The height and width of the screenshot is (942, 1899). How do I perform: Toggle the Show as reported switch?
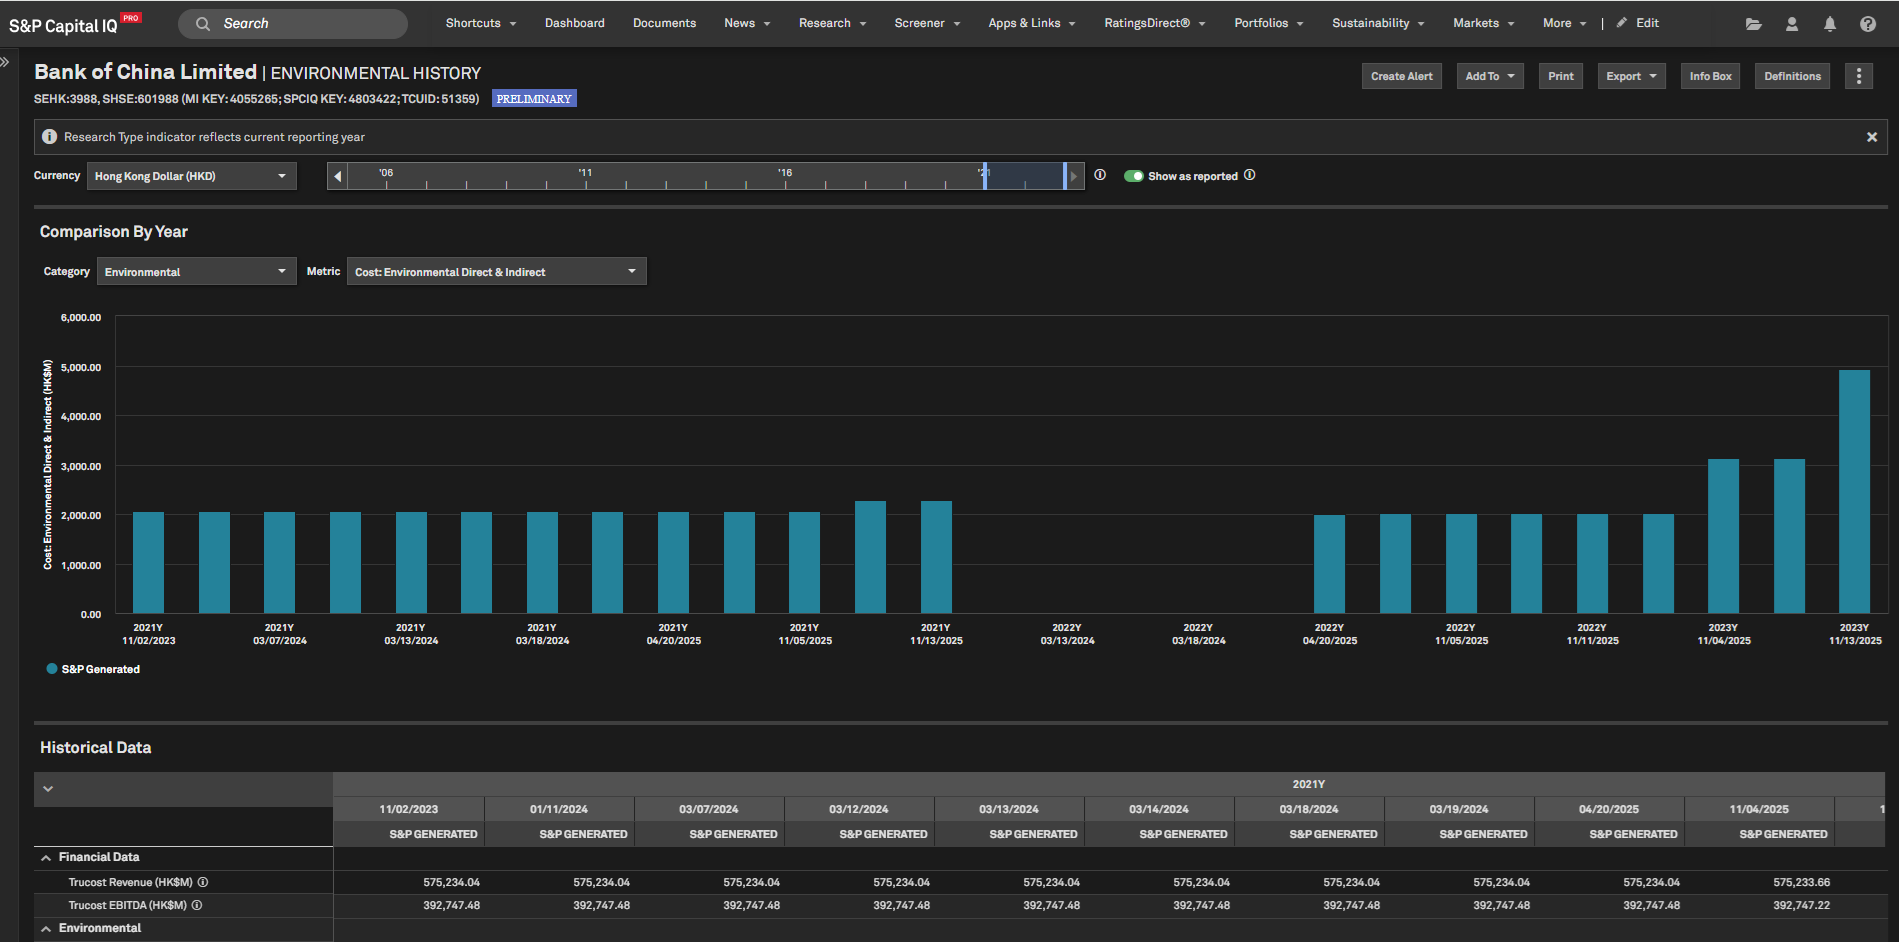(1133, 176)
